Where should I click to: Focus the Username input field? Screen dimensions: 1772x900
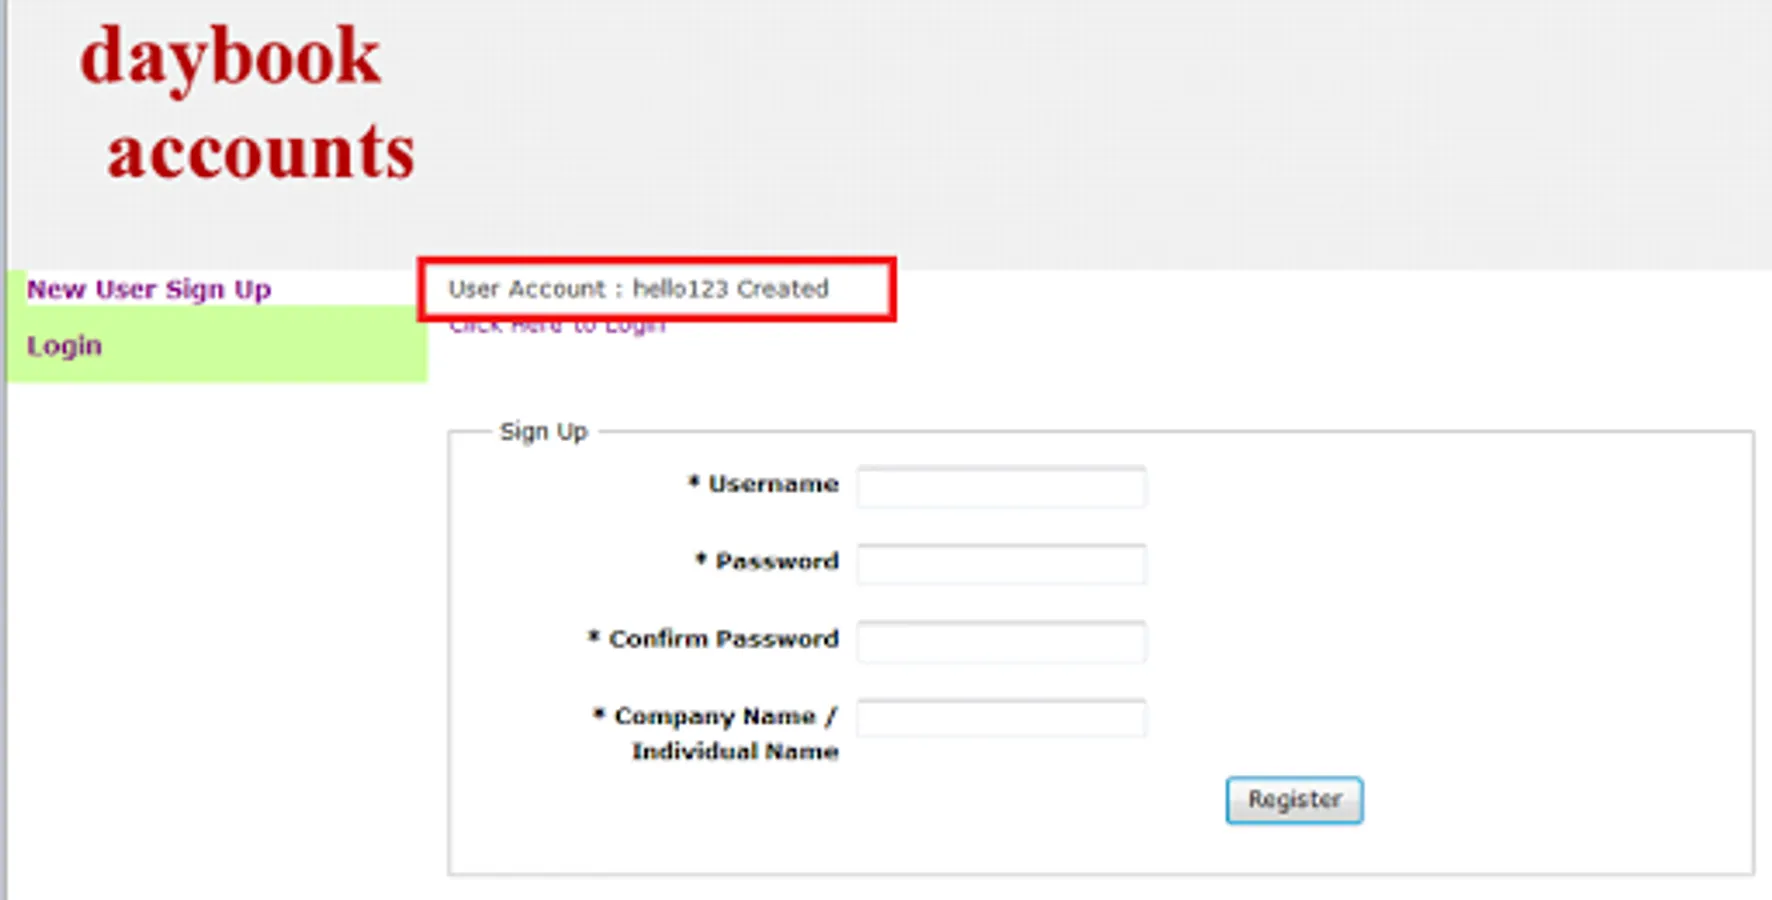pyautogui.click(x=1001, y=487)
